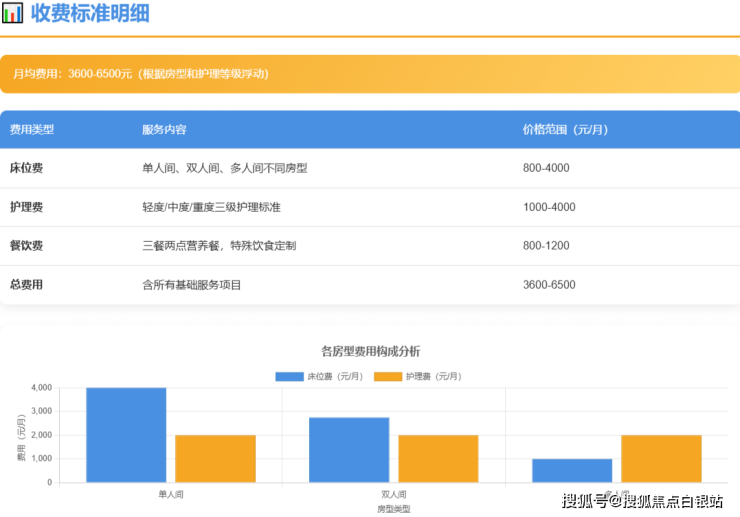Screen dimensions: 740x517
Task: Click the 各房型费用构成分析 chart title
Action: (370, 351)
